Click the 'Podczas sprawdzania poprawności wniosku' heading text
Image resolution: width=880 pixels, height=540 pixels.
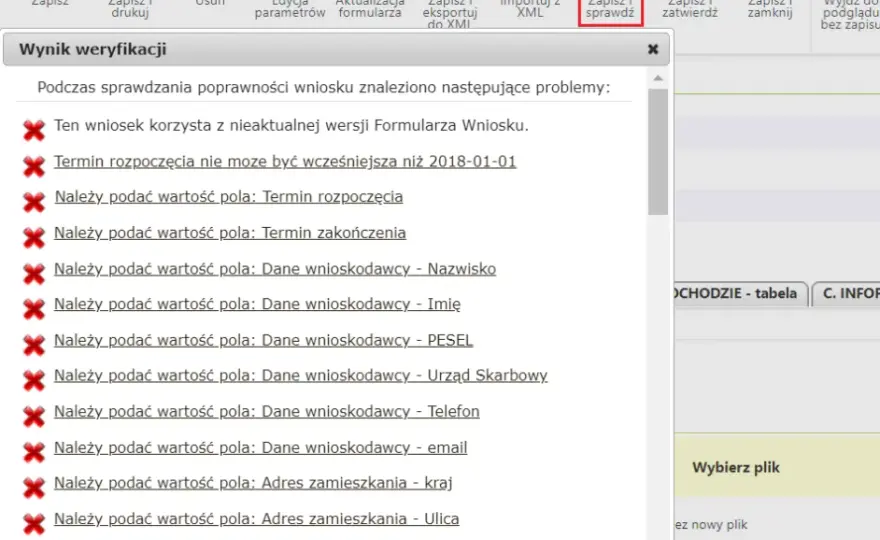pyautogui.click(x=323, y=88)
